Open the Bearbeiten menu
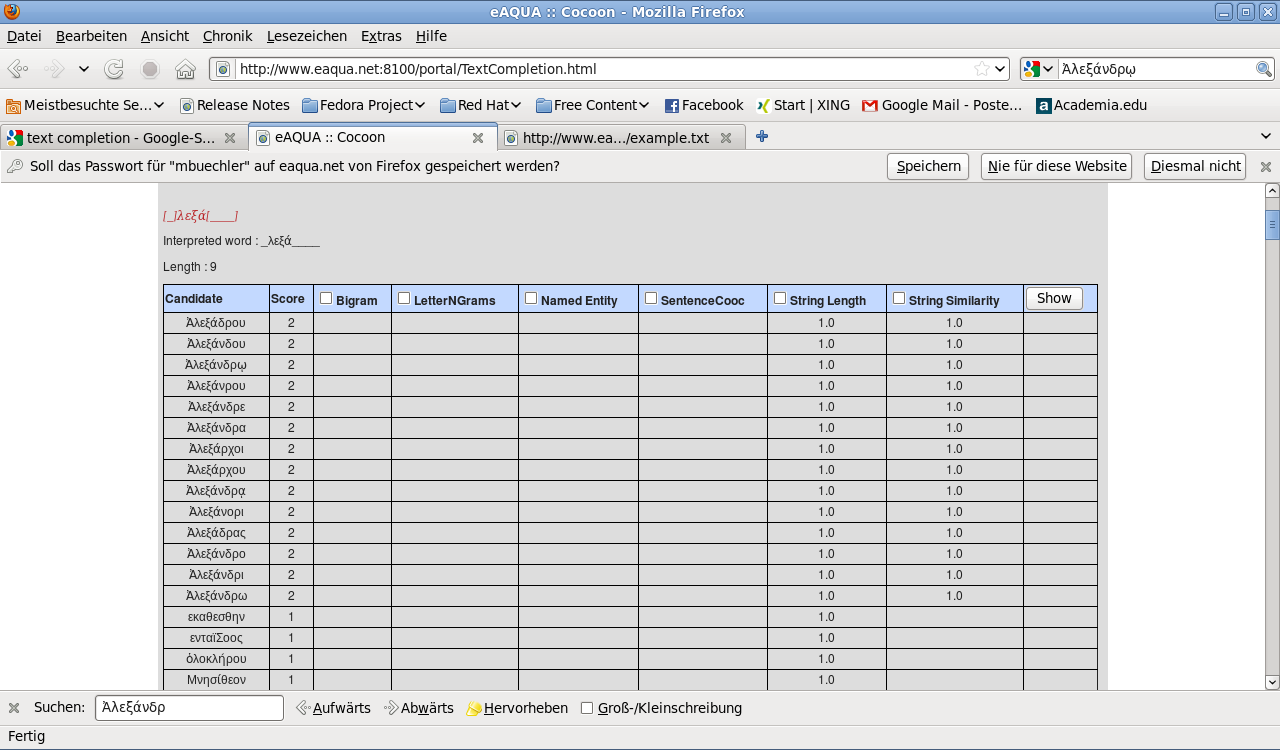The width and height of the screenshot is (1280, 750). [x=91, y=36]
